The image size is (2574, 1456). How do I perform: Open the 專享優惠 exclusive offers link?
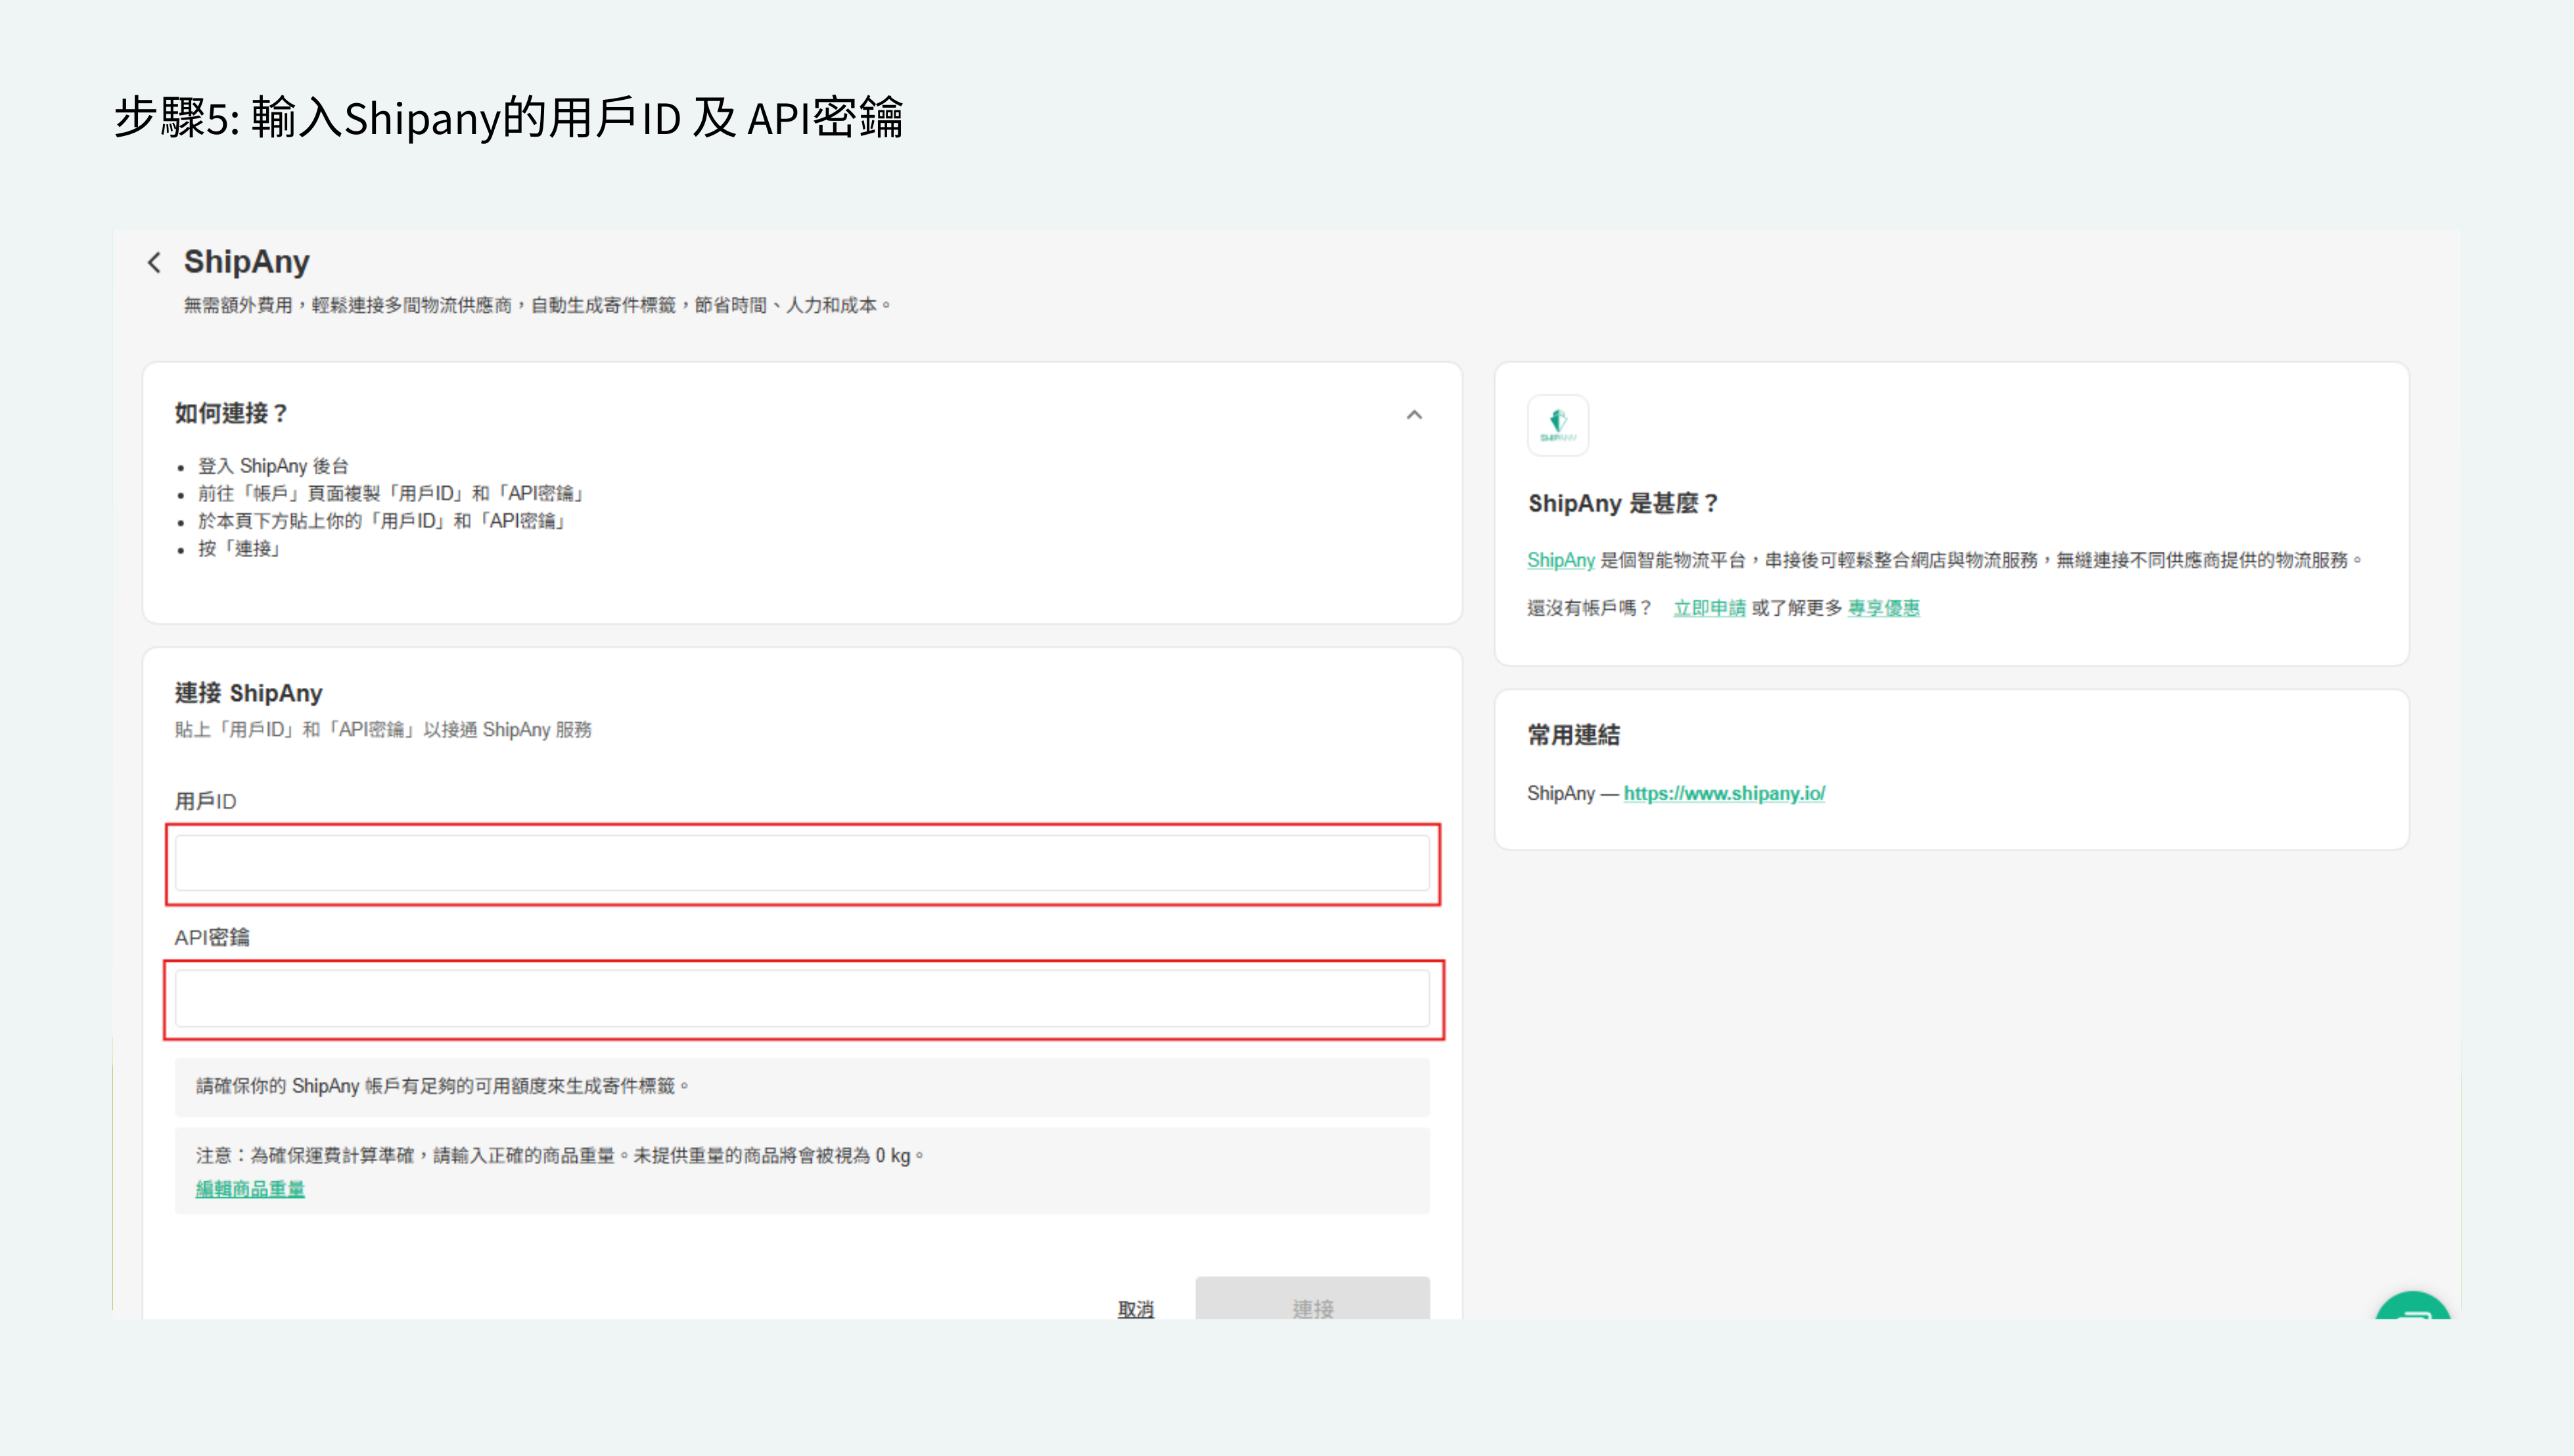[1883, 608]
